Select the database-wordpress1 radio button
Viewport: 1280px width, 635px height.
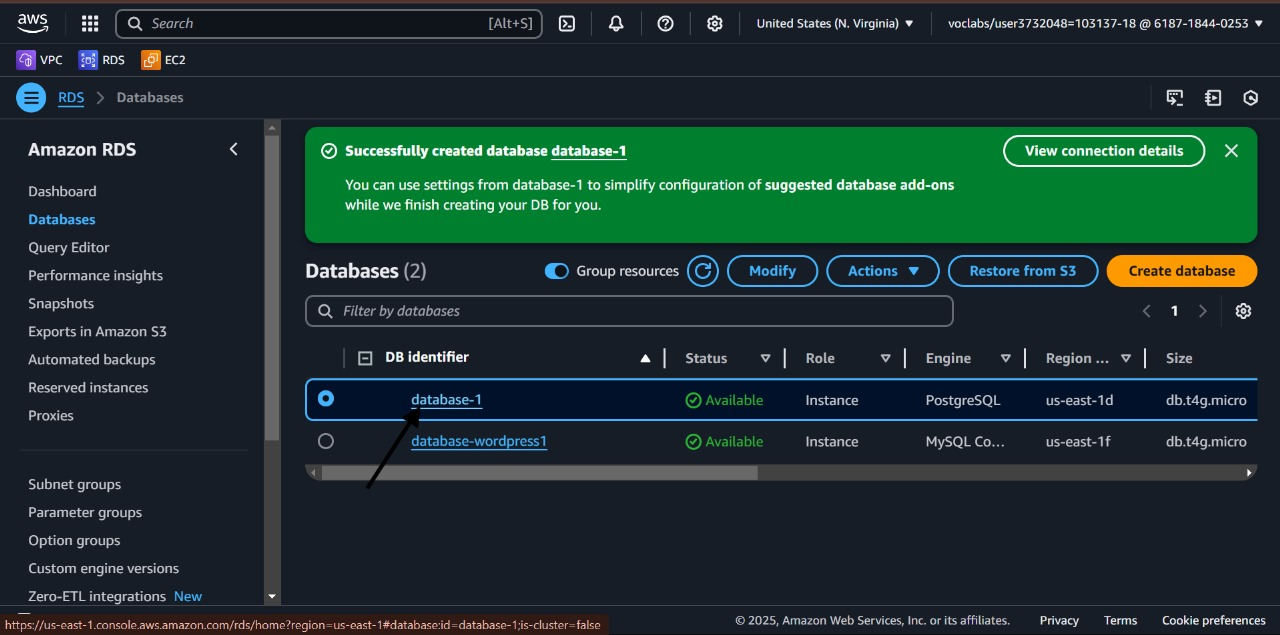tap(326, 441)
